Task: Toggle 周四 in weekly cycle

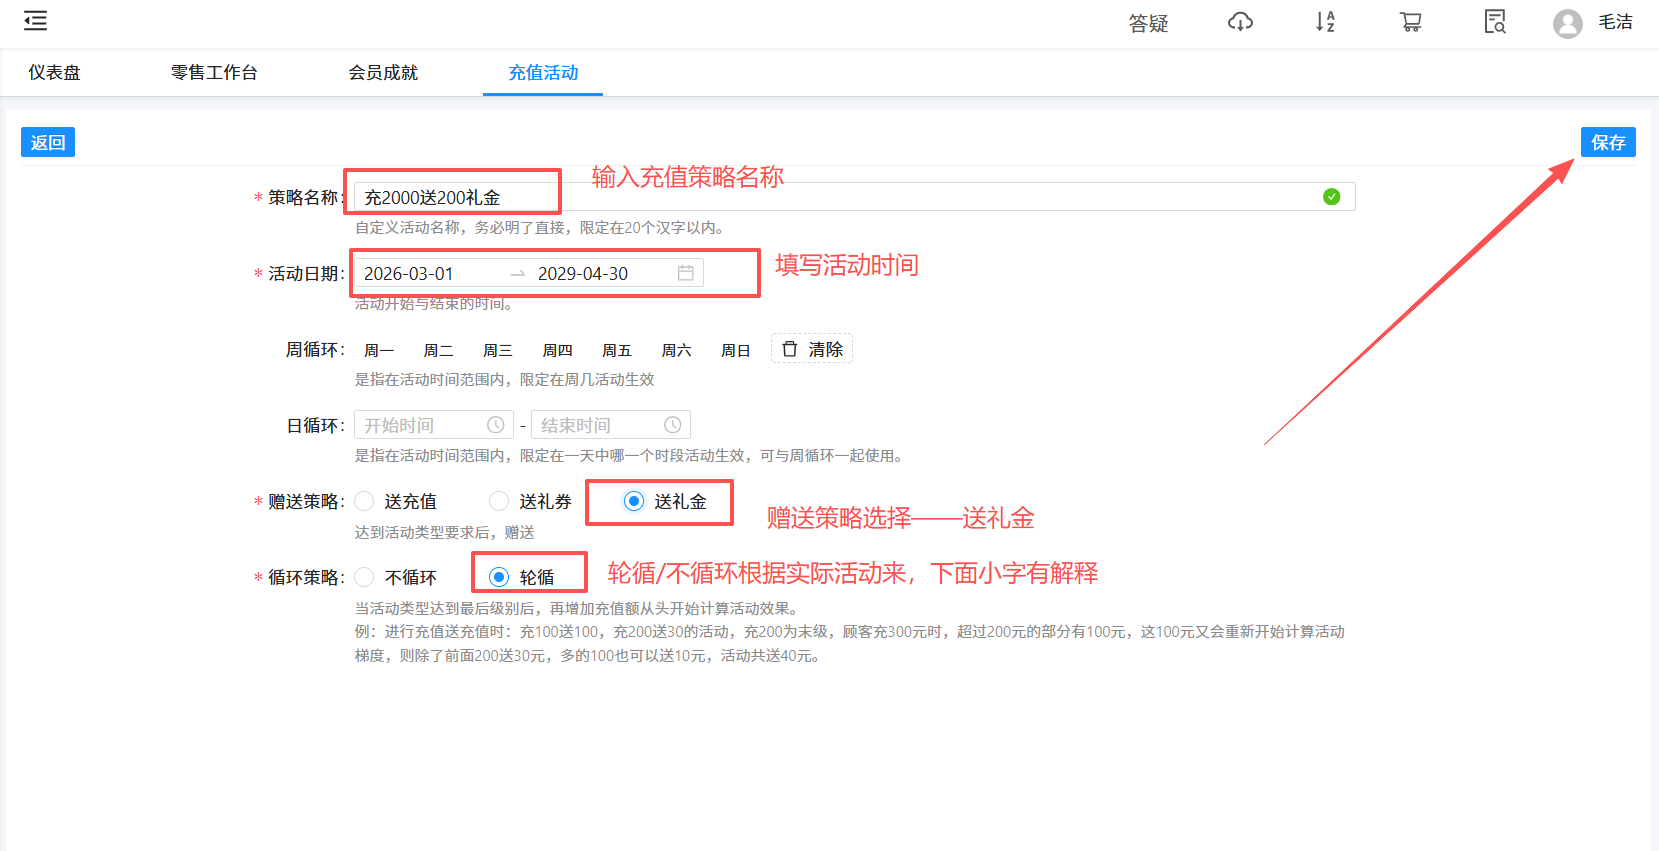Action: [x=557, y=350]
